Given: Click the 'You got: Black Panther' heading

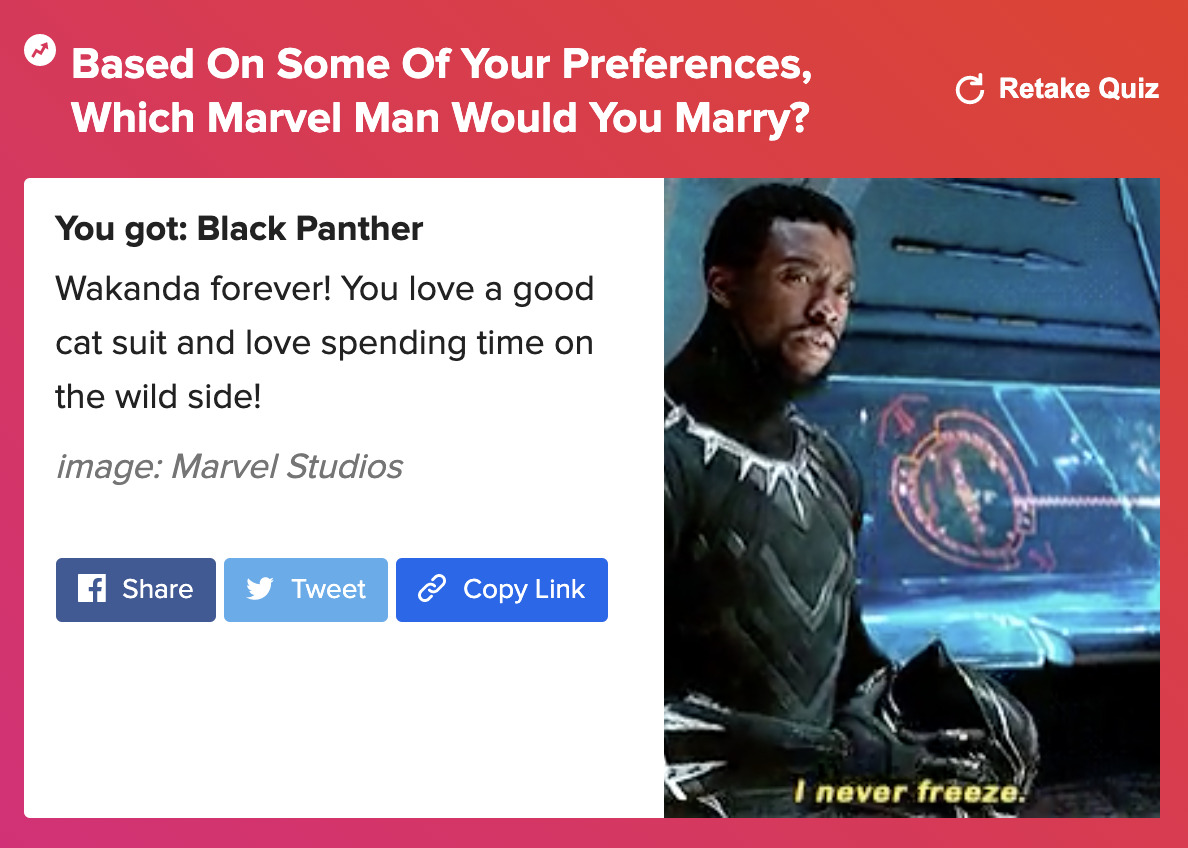Looking at the screenshot, I should point(239,228).
